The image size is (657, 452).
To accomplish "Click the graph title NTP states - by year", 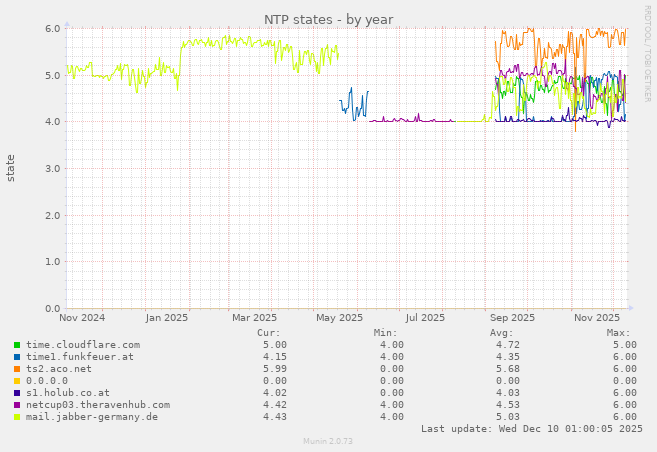I will click(x=328, y=20).
